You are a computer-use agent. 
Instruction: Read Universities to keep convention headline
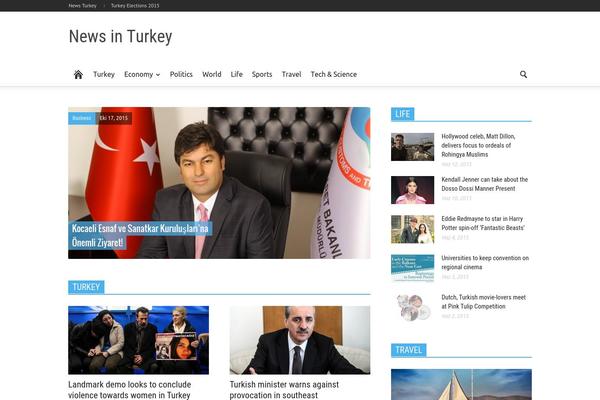click(485, 263)
